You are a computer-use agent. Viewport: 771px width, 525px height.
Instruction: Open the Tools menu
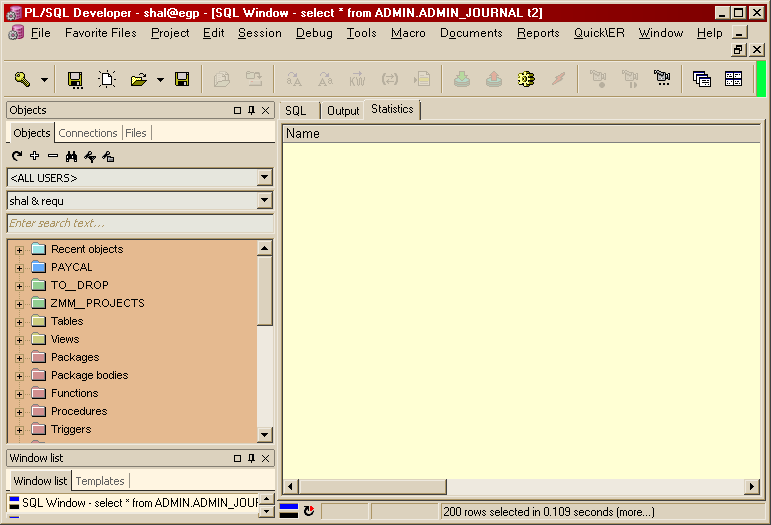(361, 33)
